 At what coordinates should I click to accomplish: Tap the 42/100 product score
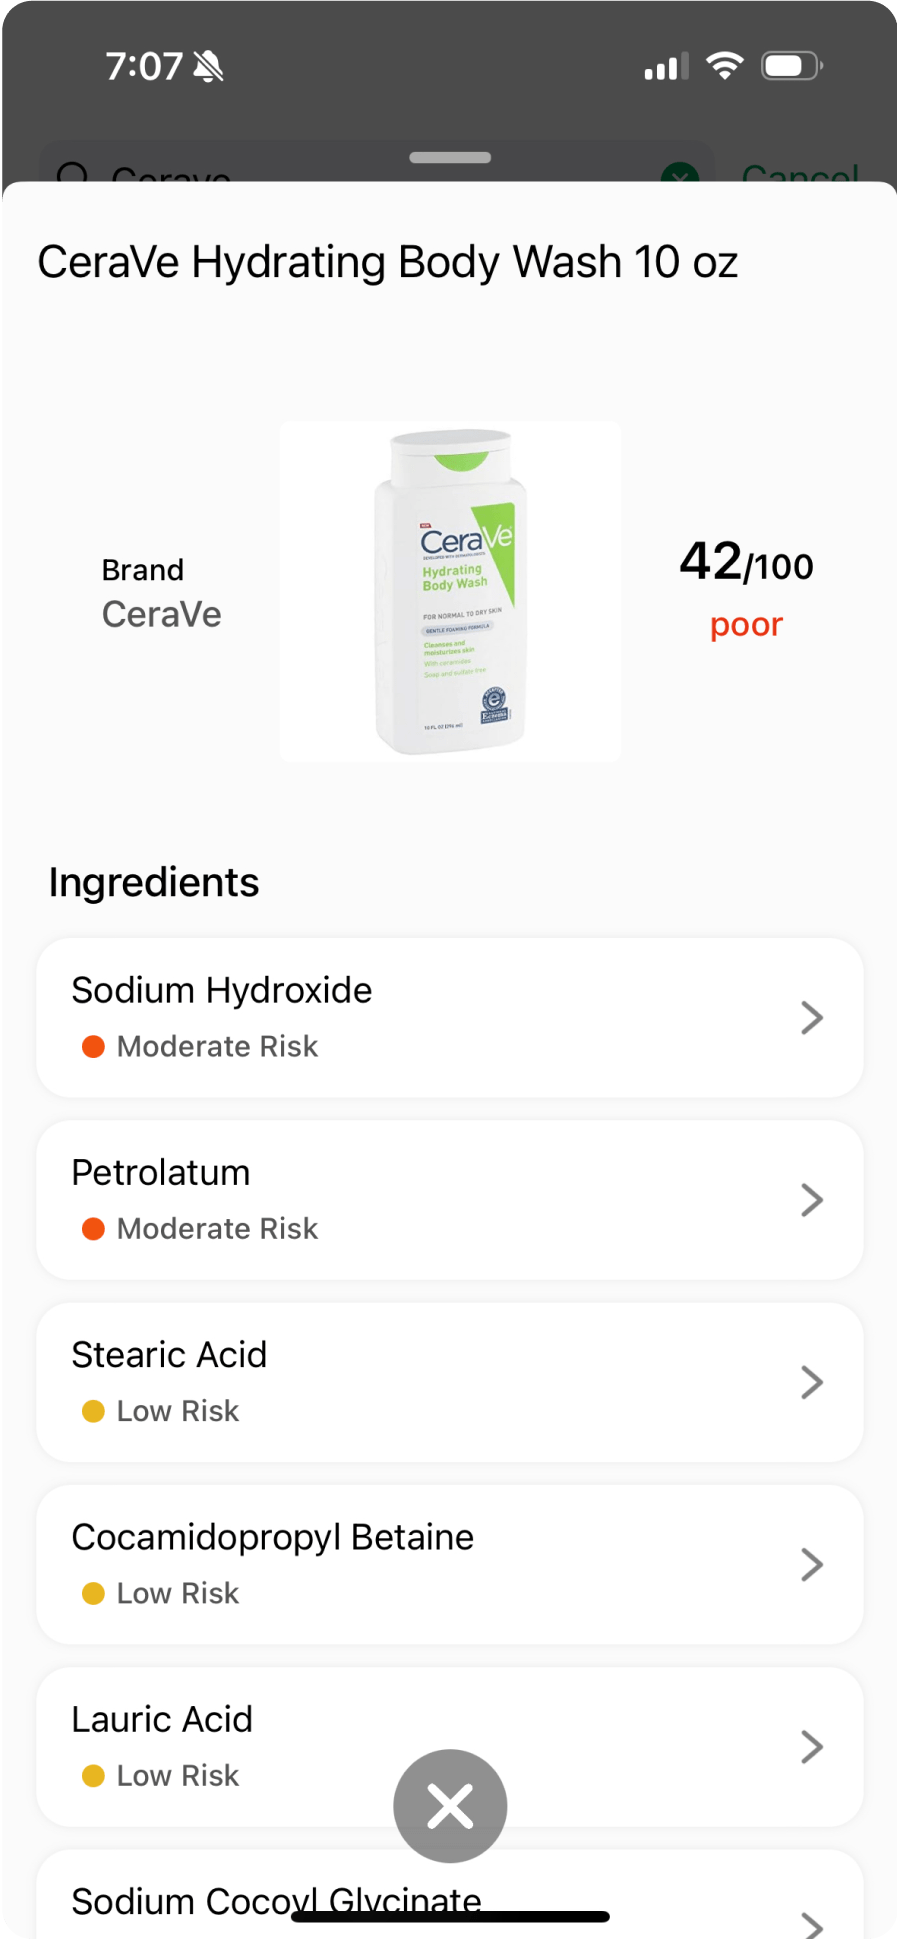746,564
